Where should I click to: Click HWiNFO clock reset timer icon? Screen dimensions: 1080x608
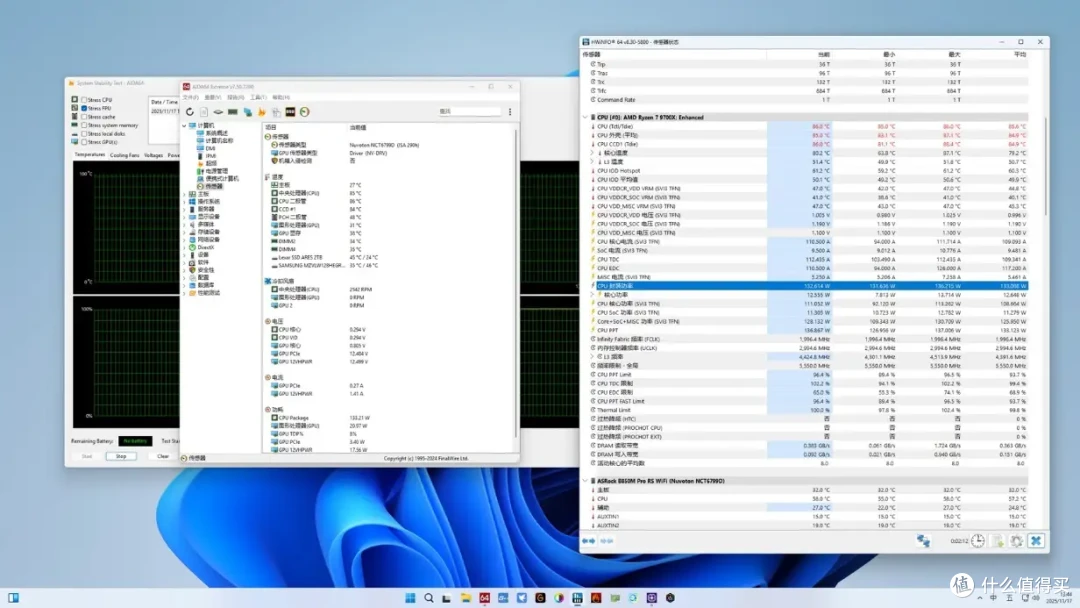pyautogui.click(x=977, y=541)
